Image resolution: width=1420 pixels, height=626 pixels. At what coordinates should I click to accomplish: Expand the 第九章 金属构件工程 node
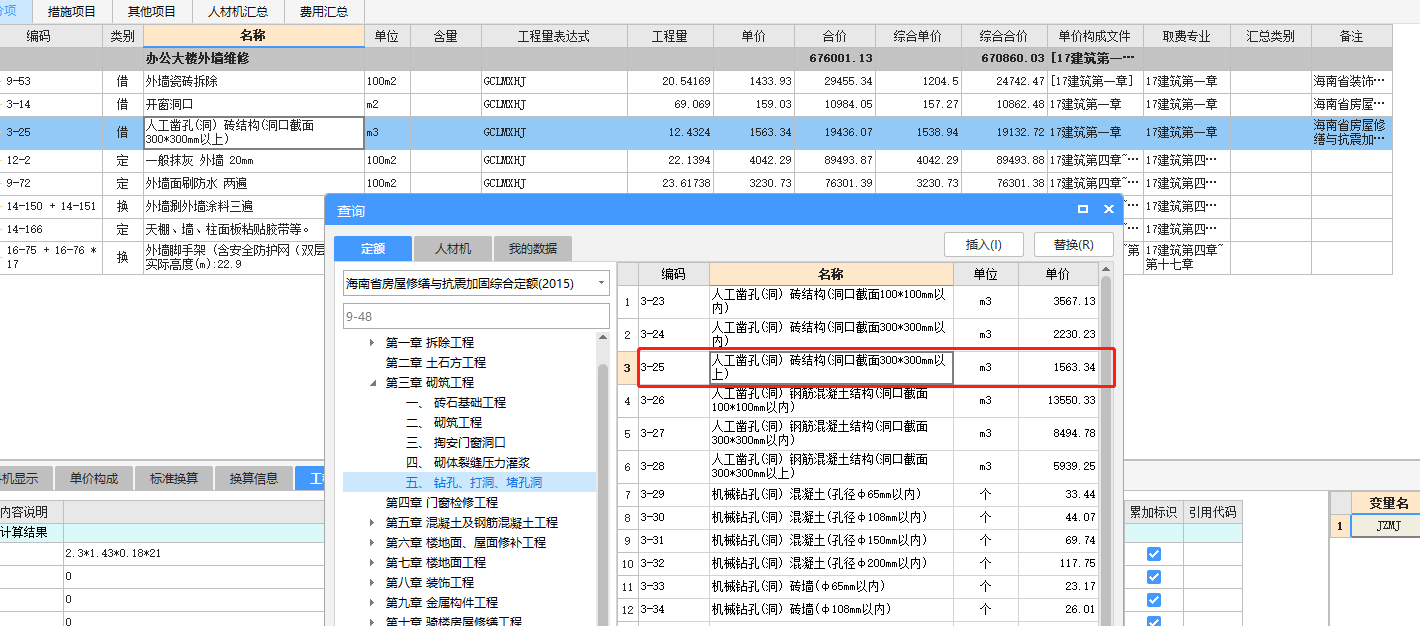click(372, 602)
